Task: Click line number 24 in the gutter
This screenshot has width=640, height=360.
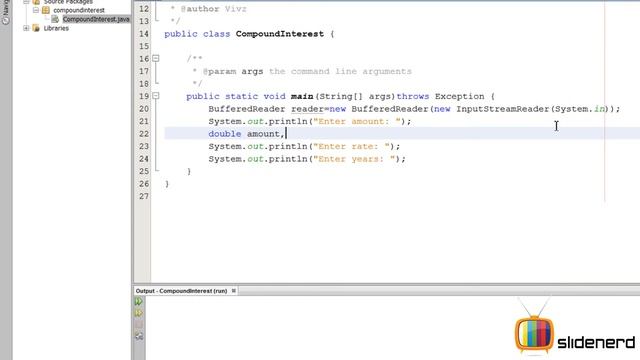Action: (x=144, y=159)
